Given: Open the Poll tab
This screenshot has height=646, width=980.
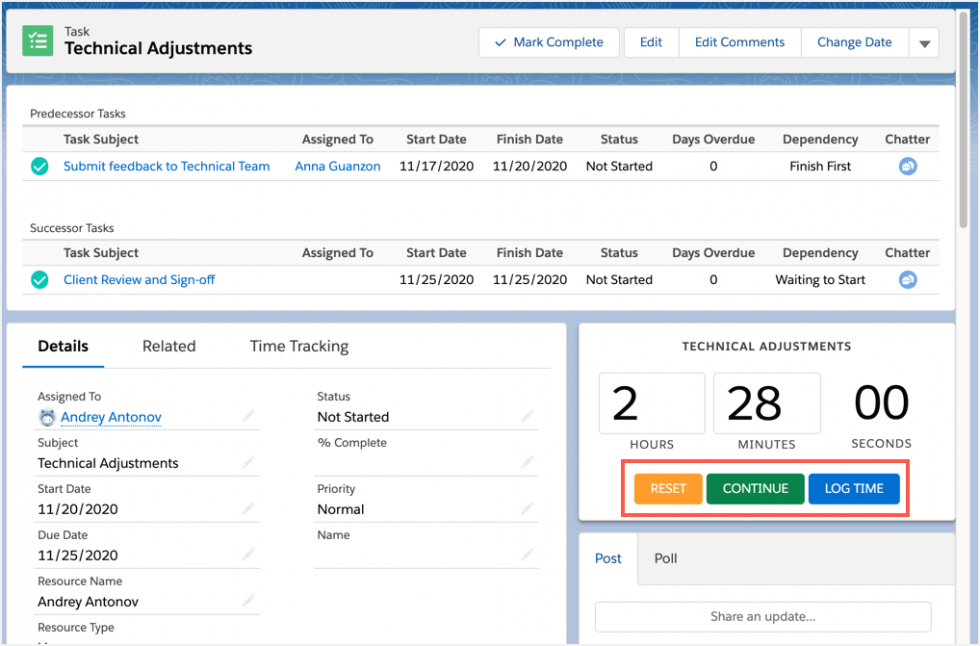Looking at the screenshot, I should click(x=665, y=559).
